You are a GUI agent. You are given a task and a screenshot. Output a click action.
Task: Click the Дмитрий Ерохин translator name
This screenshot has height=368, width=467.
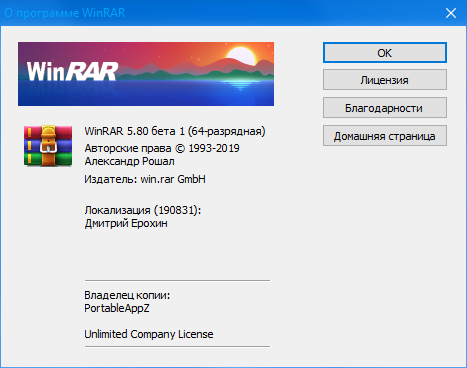pos(126,223)
